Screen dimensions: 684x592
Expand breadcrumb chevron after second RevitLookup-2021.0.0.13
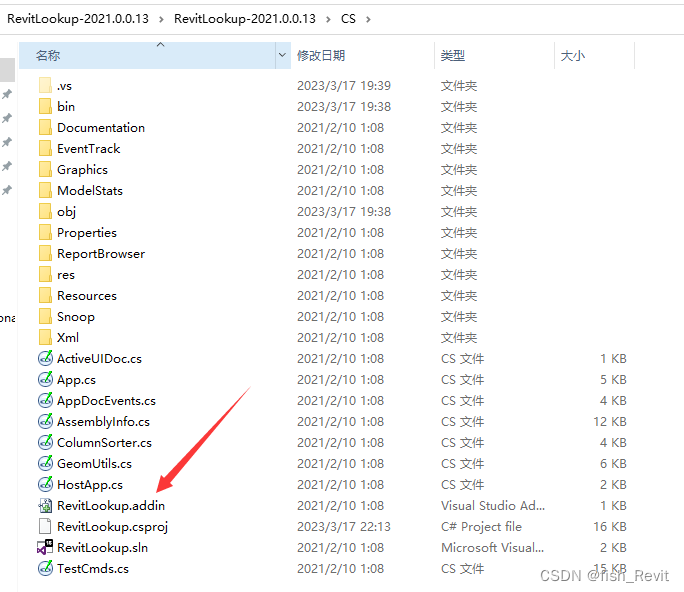click(328, 19)
